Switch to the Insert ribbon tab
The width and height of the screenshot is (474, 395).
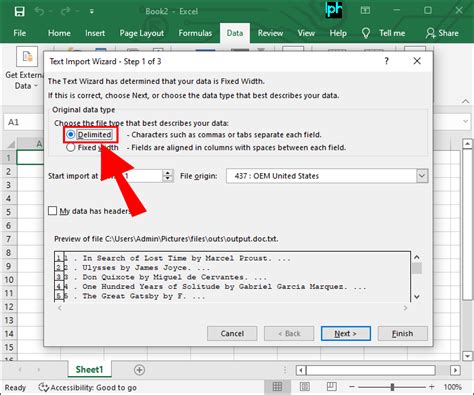pos(95,33)
